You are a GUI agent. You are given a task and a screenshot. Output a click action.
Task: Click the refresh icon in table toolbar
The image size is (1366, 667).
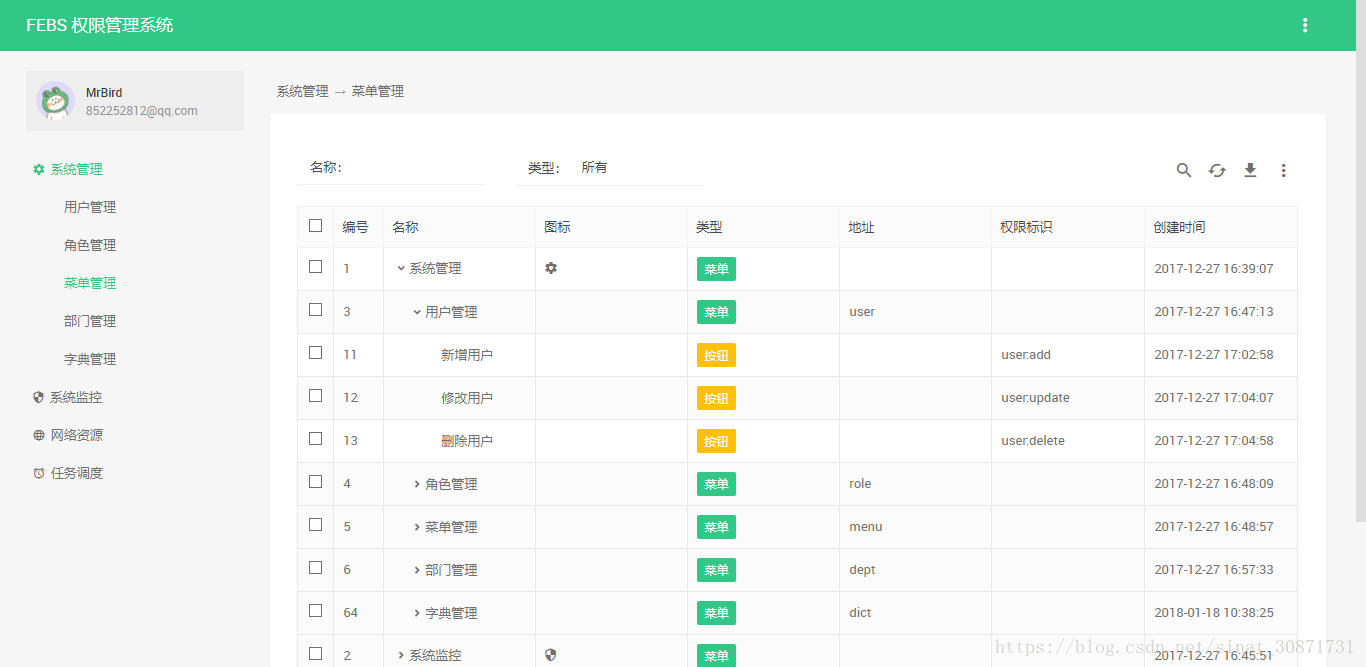point(1217,170)
